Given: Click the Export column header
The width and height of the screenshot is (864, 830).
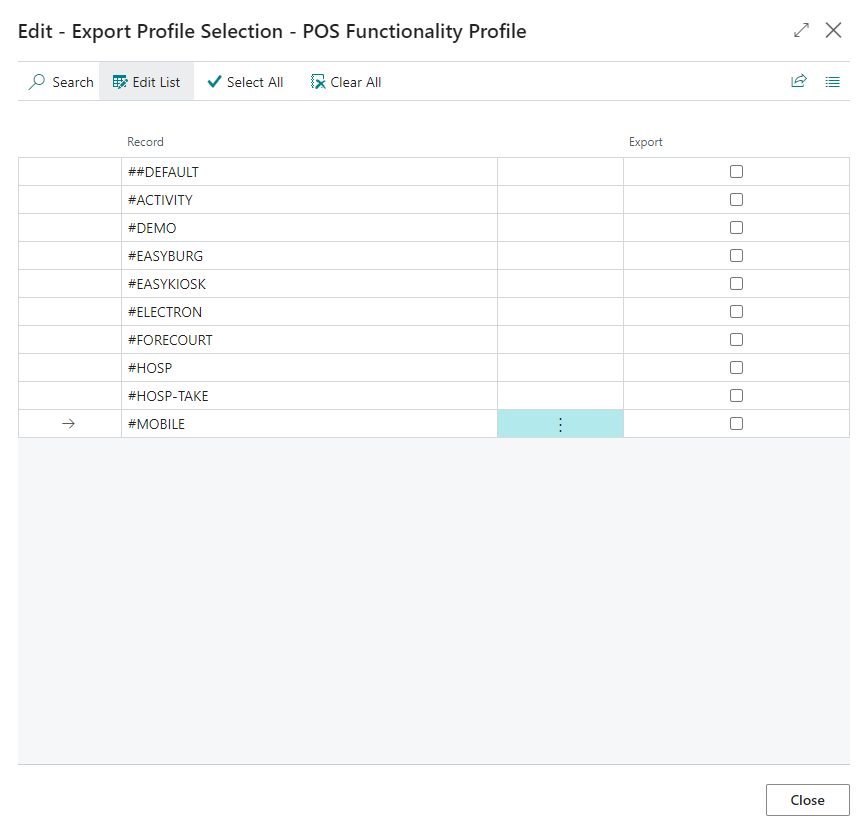Looking at the screenshot, I should pos(646,142).
